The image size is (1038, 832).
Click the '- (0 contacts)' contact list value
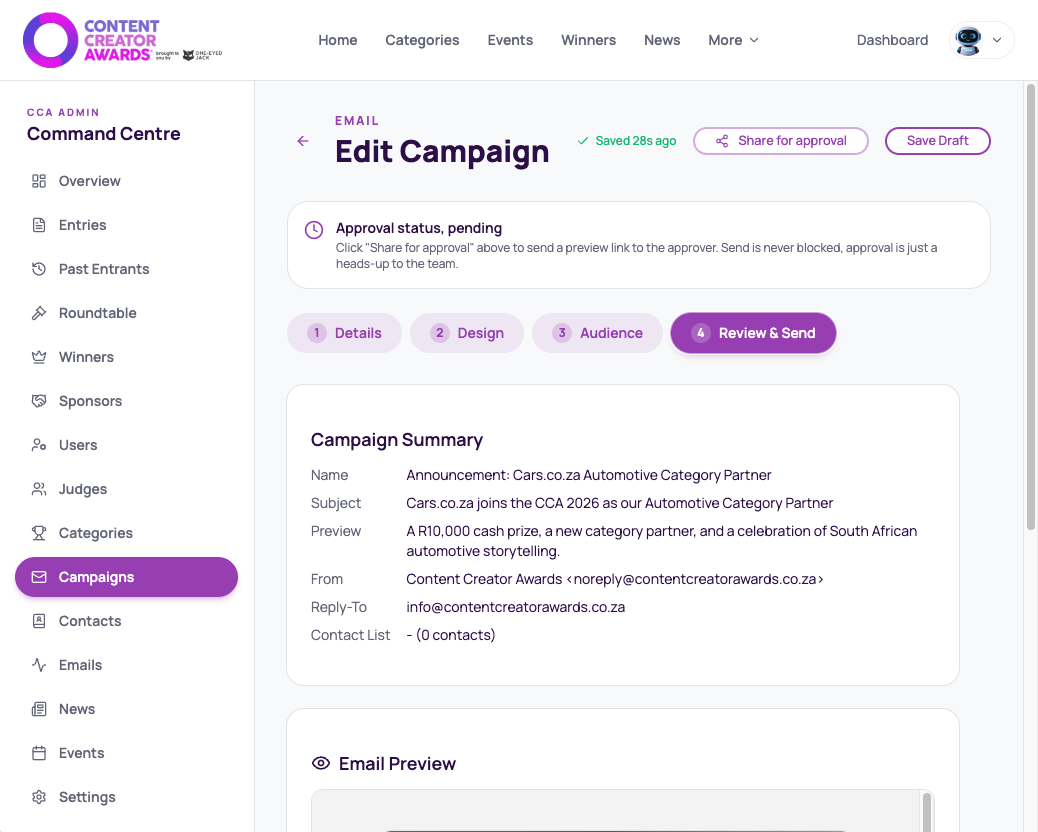[x=450, y=635]
